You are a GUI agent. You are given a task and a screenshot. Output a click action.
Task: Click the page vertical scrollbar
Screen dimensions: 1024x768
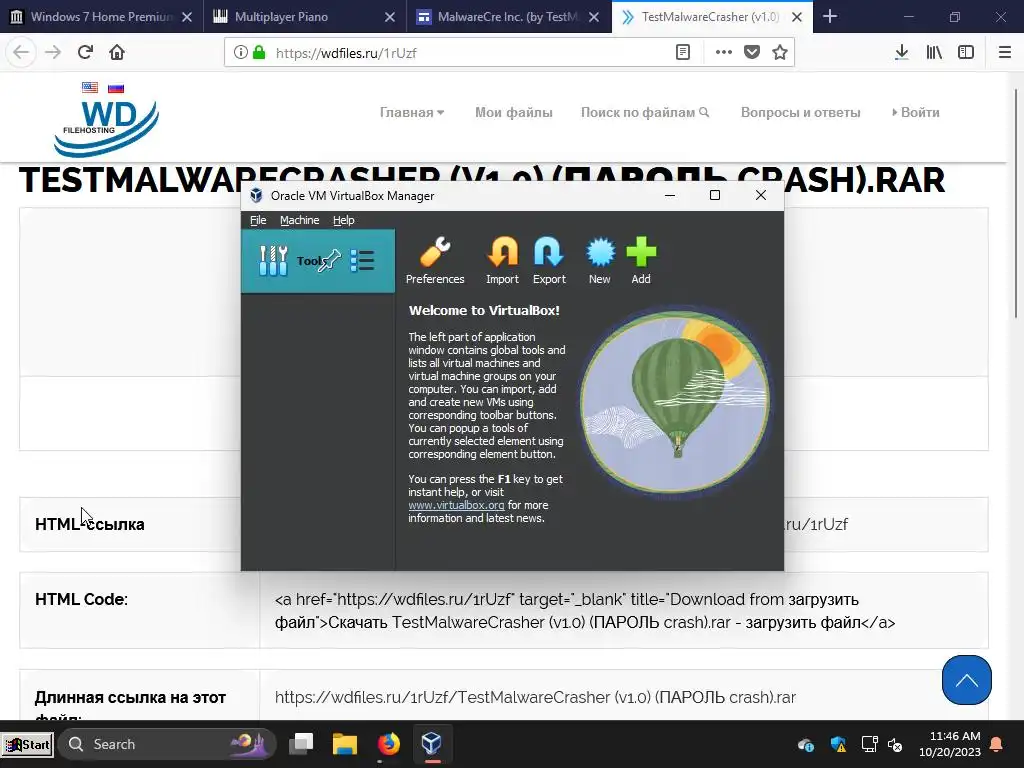[1018, 202]
